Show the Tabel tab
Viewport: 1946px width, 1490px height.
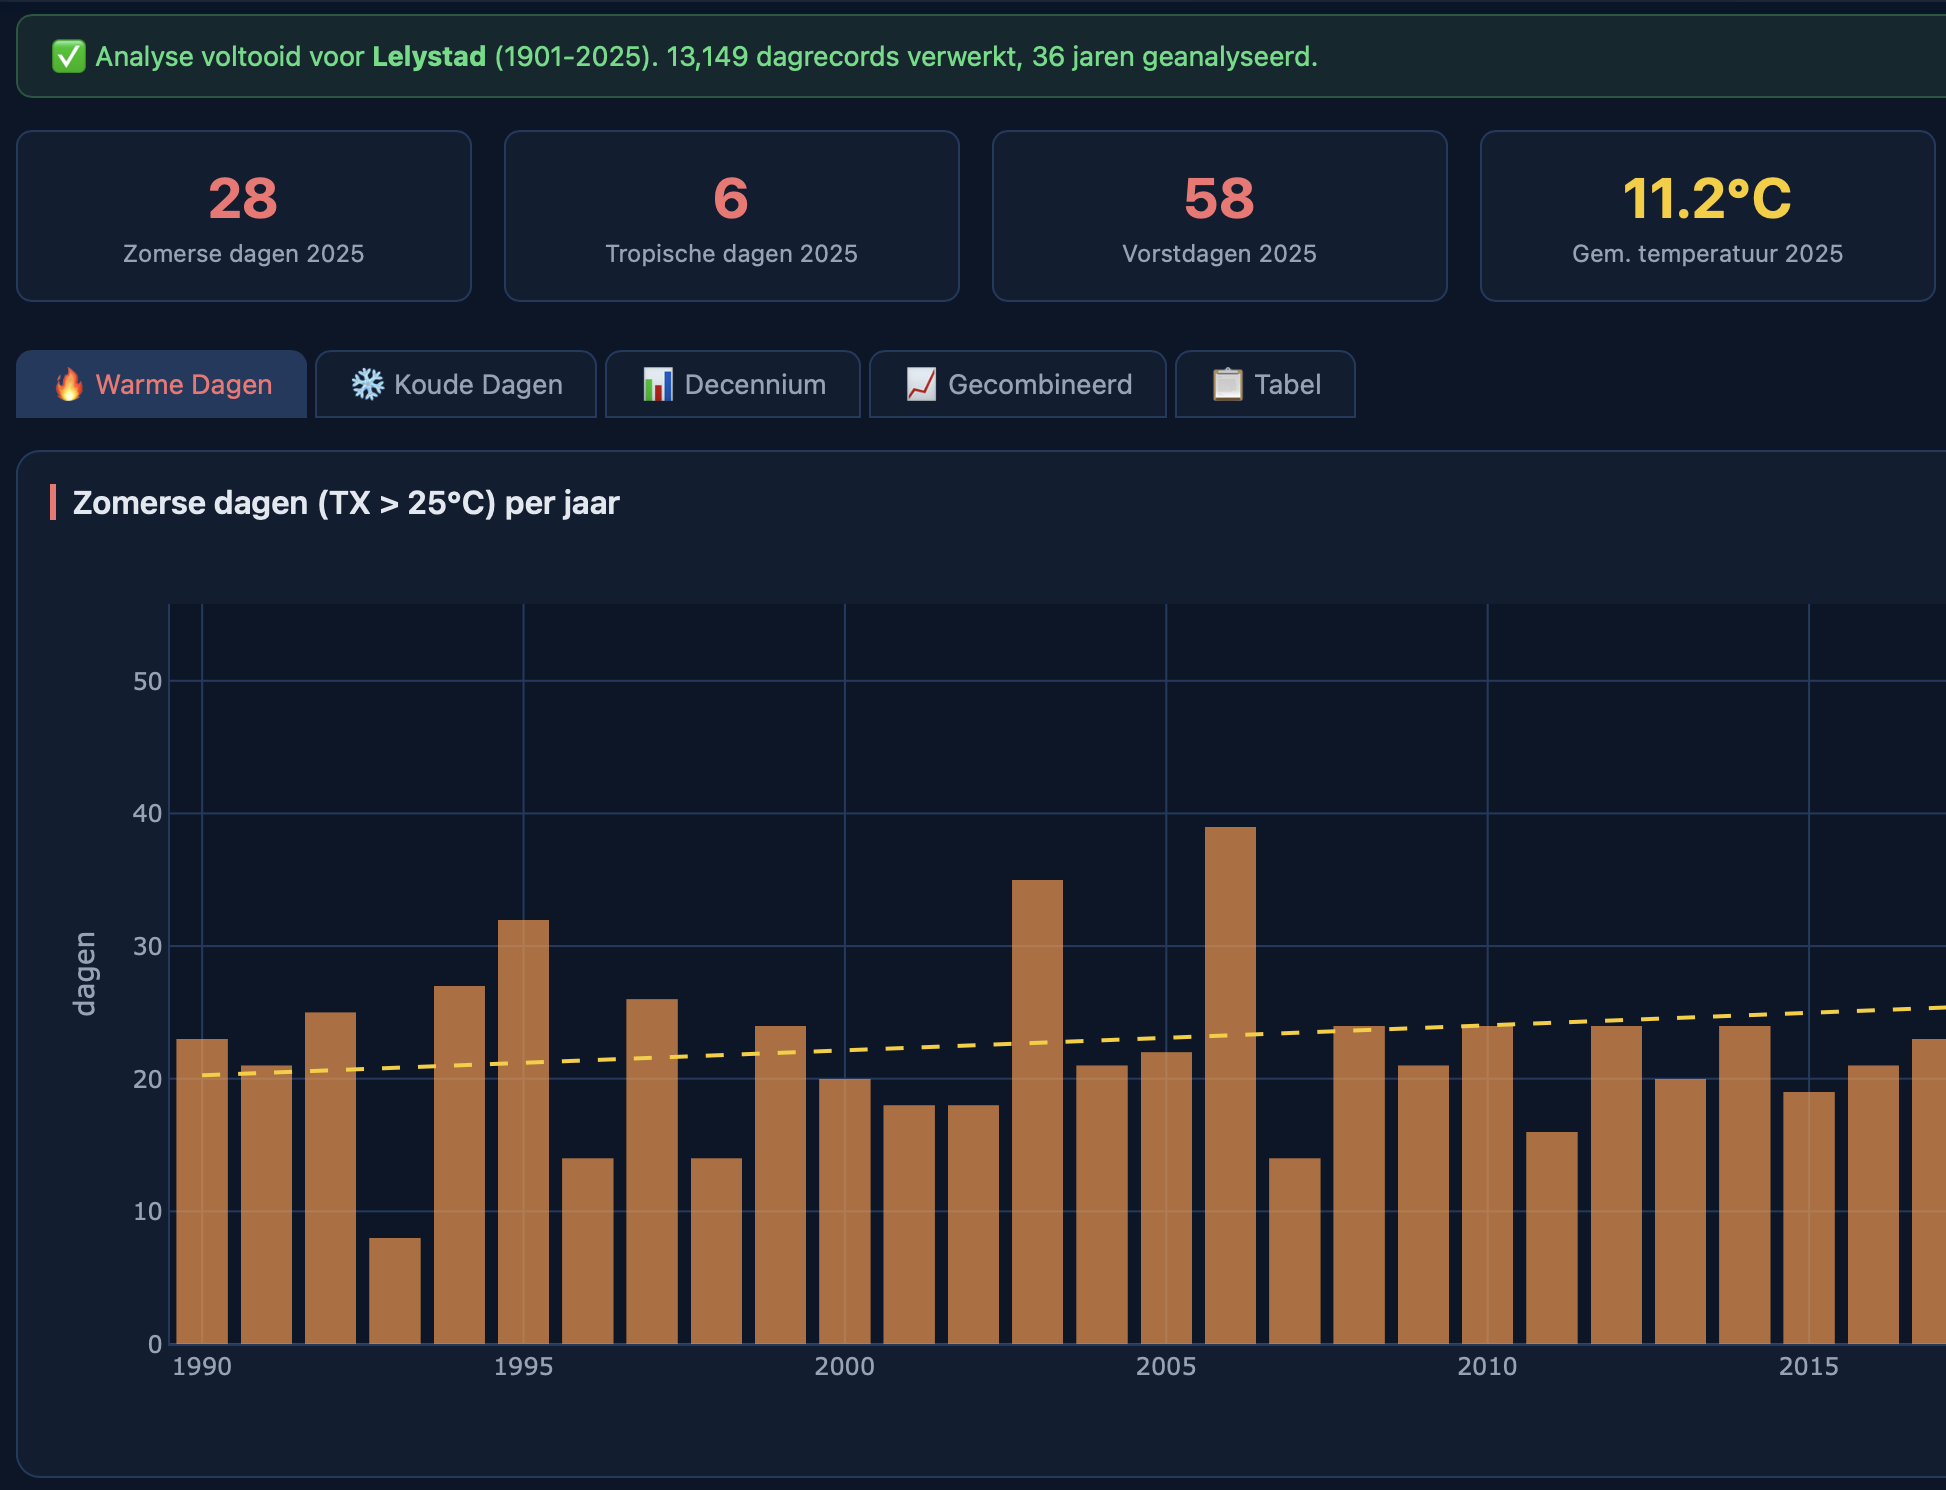[1287, 384]
